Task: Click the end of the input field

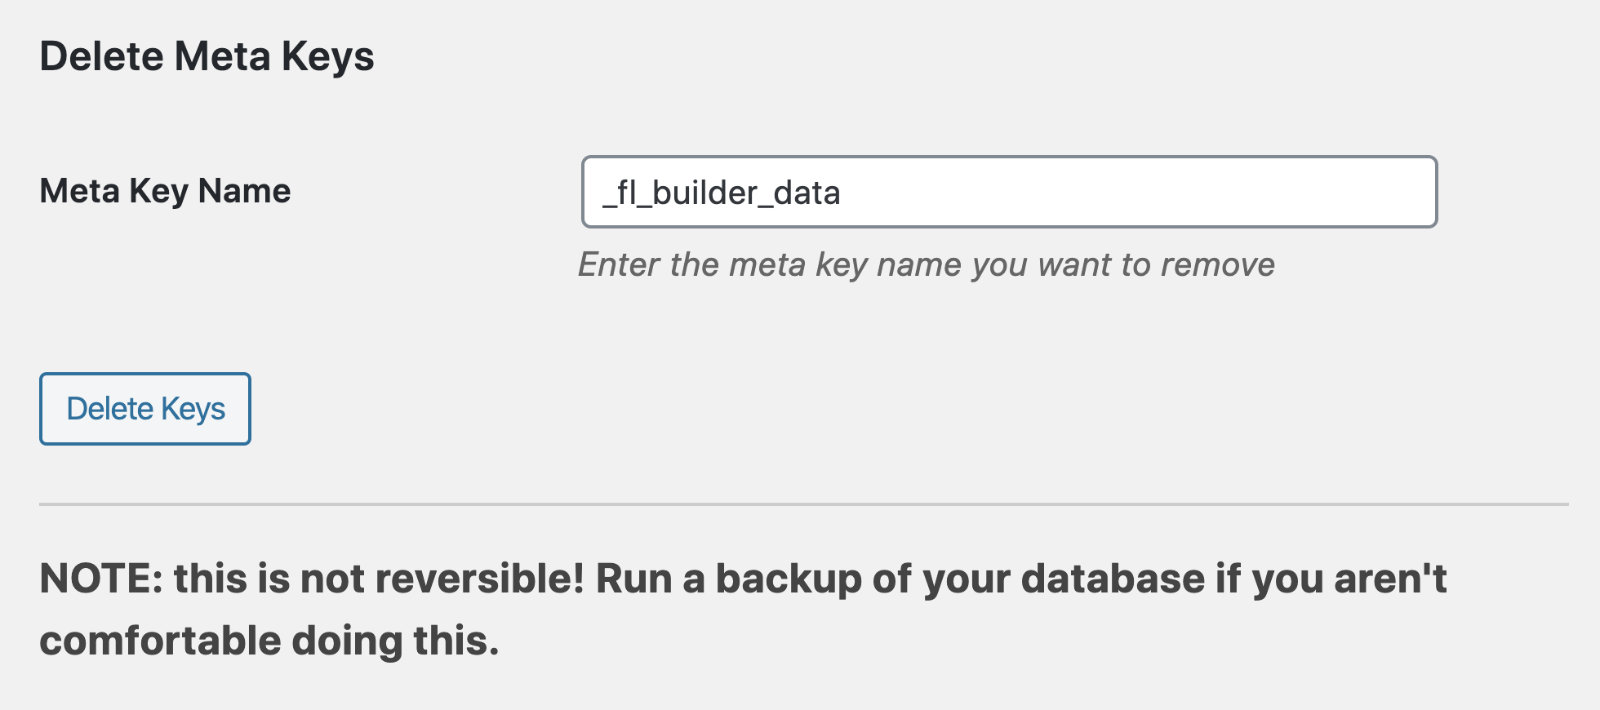Action: click(1400, 191)
